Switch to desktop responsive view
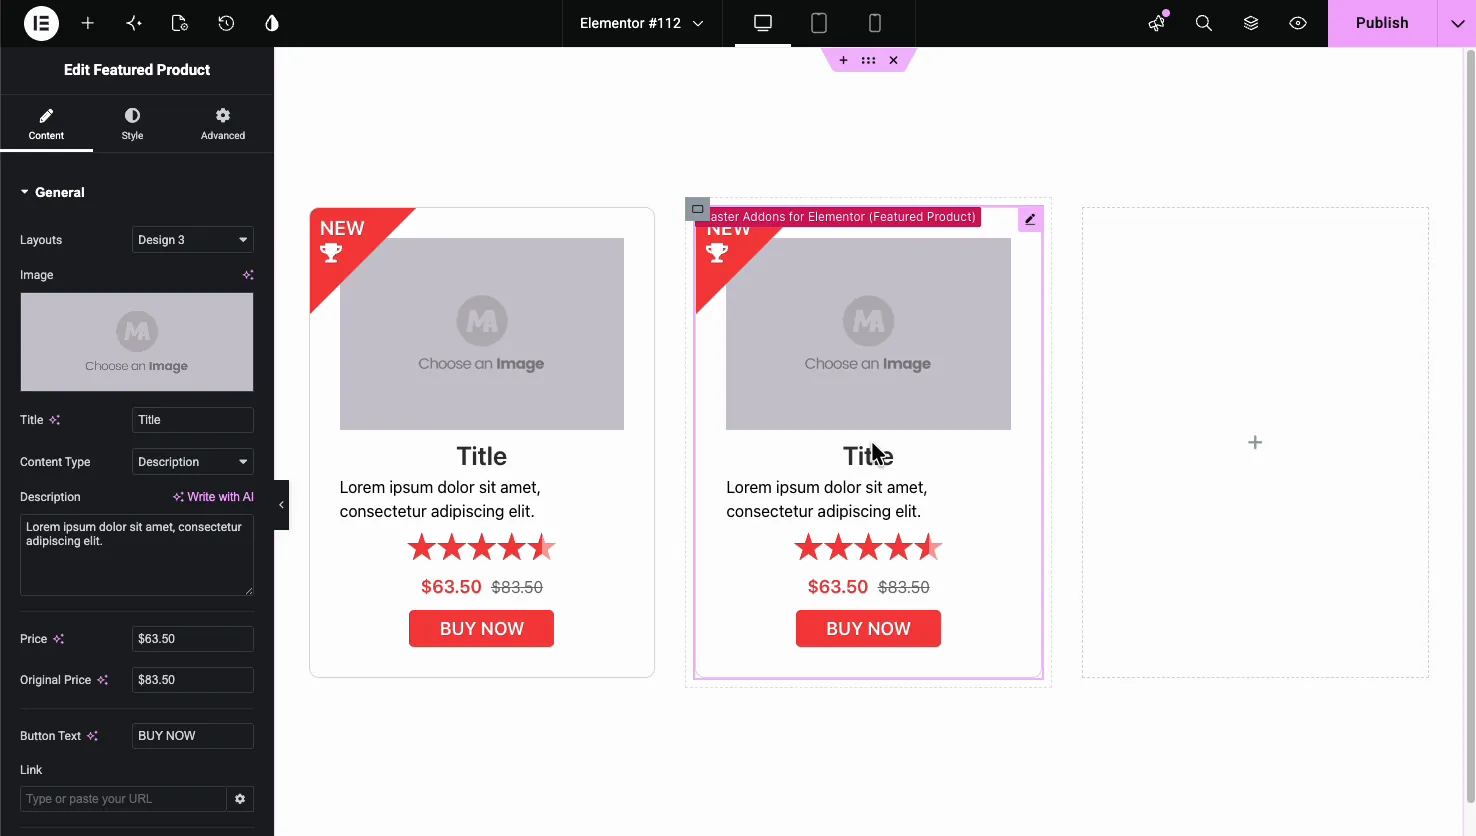This screenshot has height=836, width=1476. [x=763, y=23]
